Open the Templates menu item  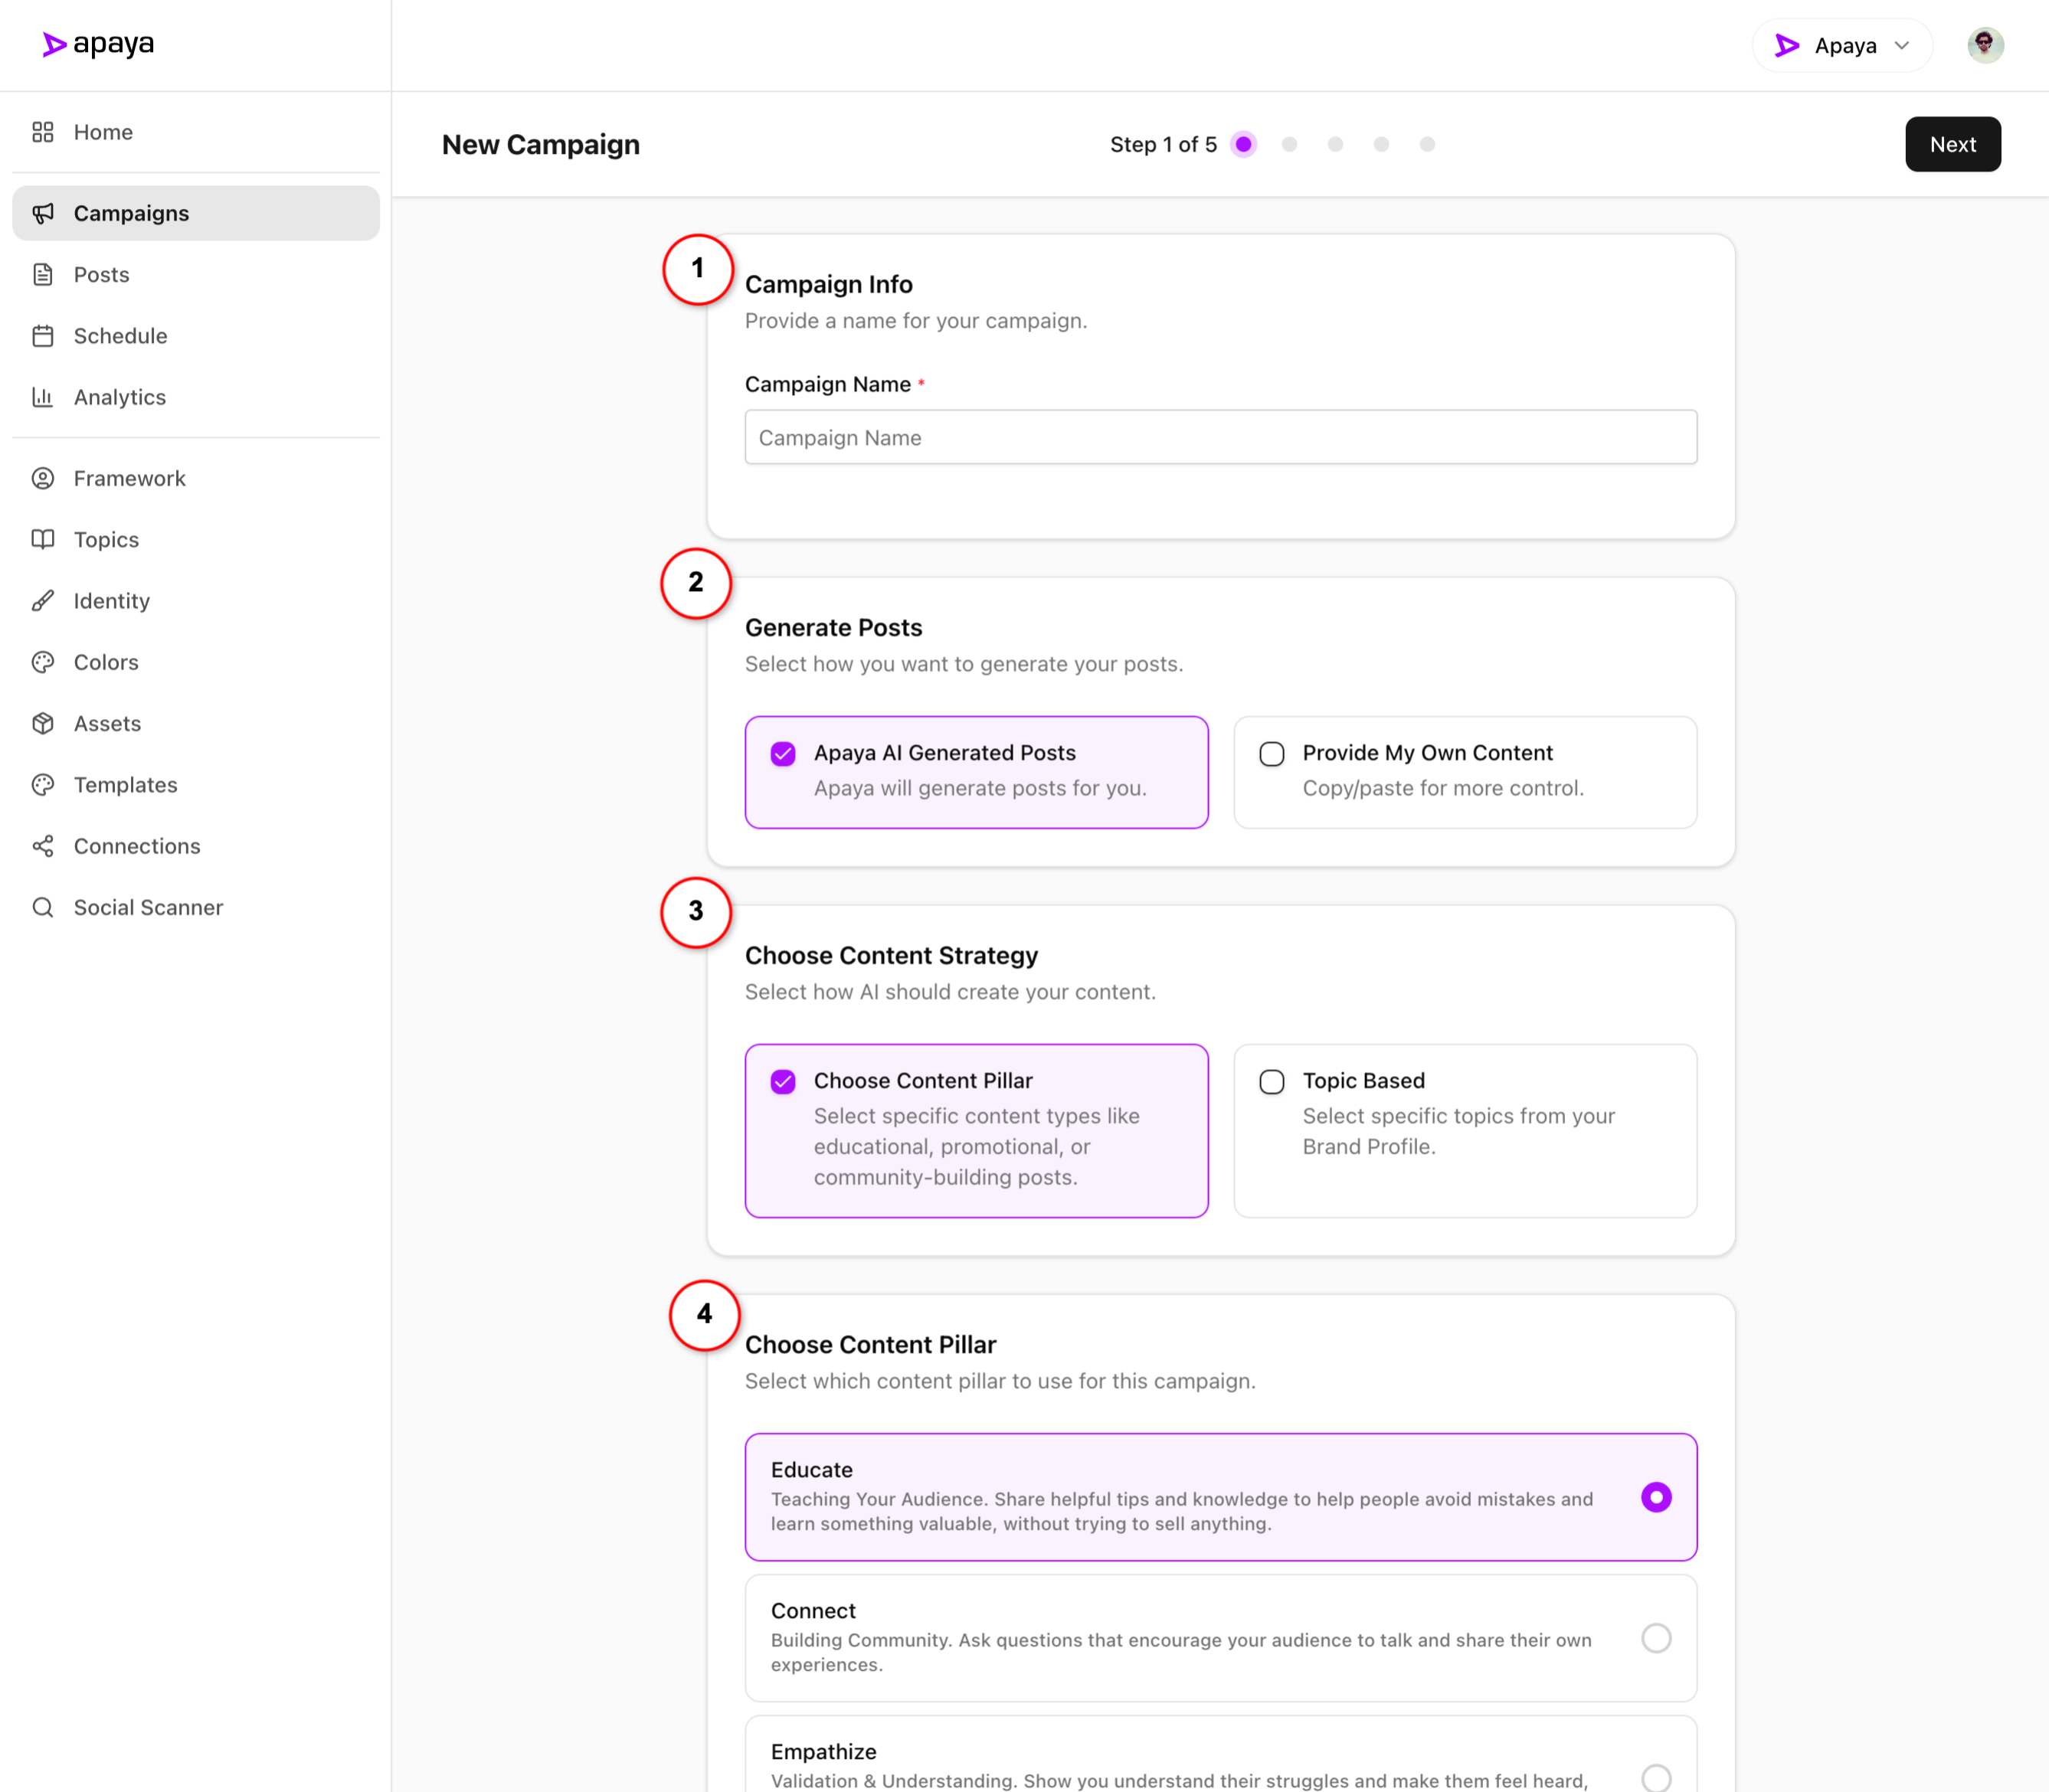pyautogui.click(x=125, y=785)
